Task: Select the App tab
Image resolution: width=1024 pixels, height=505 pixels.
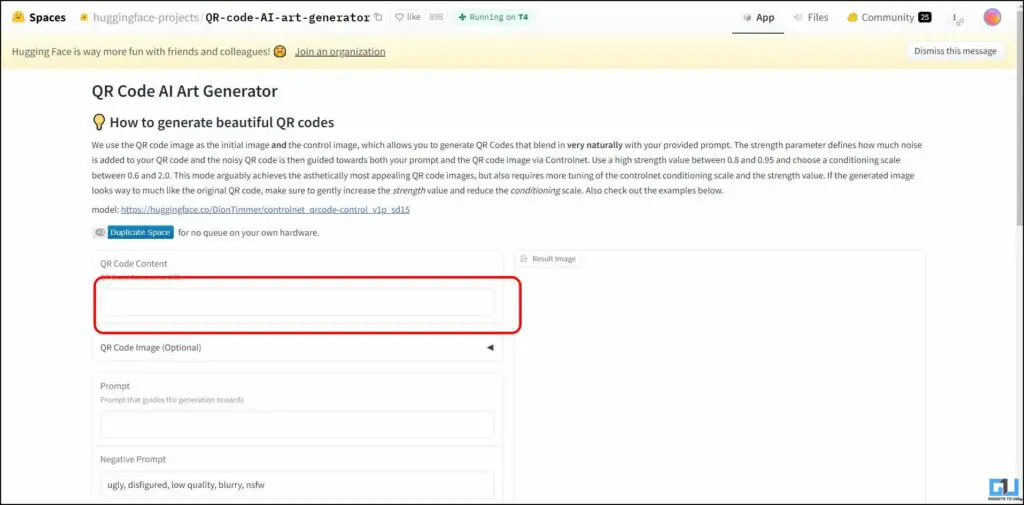Action: point(758,18)
